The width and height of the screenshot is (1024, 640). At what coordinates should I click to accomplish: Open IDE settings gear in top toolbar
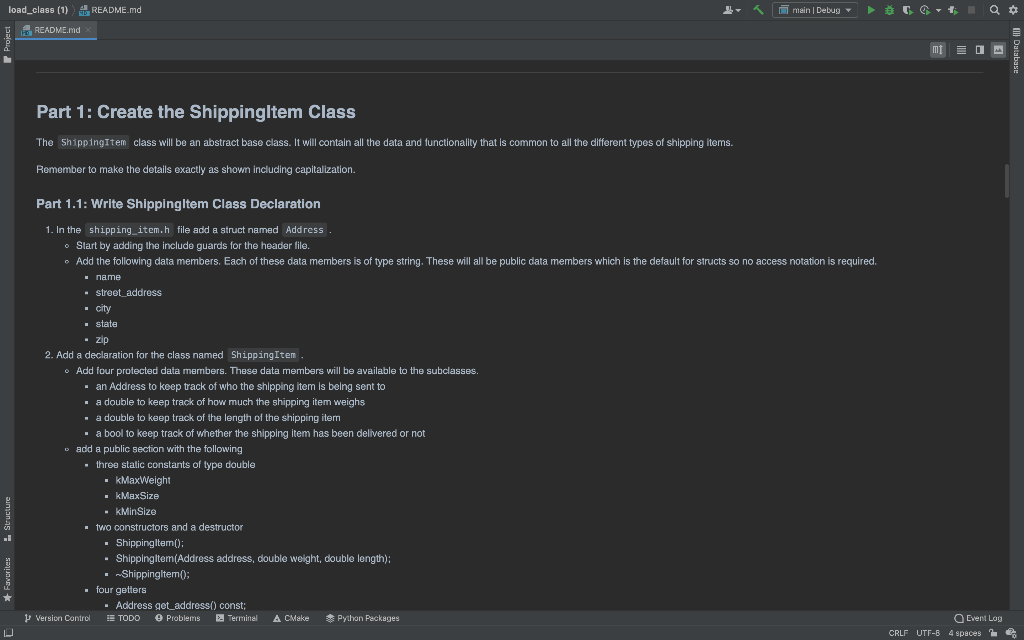pyautogui.click(x=1013, y=10)
